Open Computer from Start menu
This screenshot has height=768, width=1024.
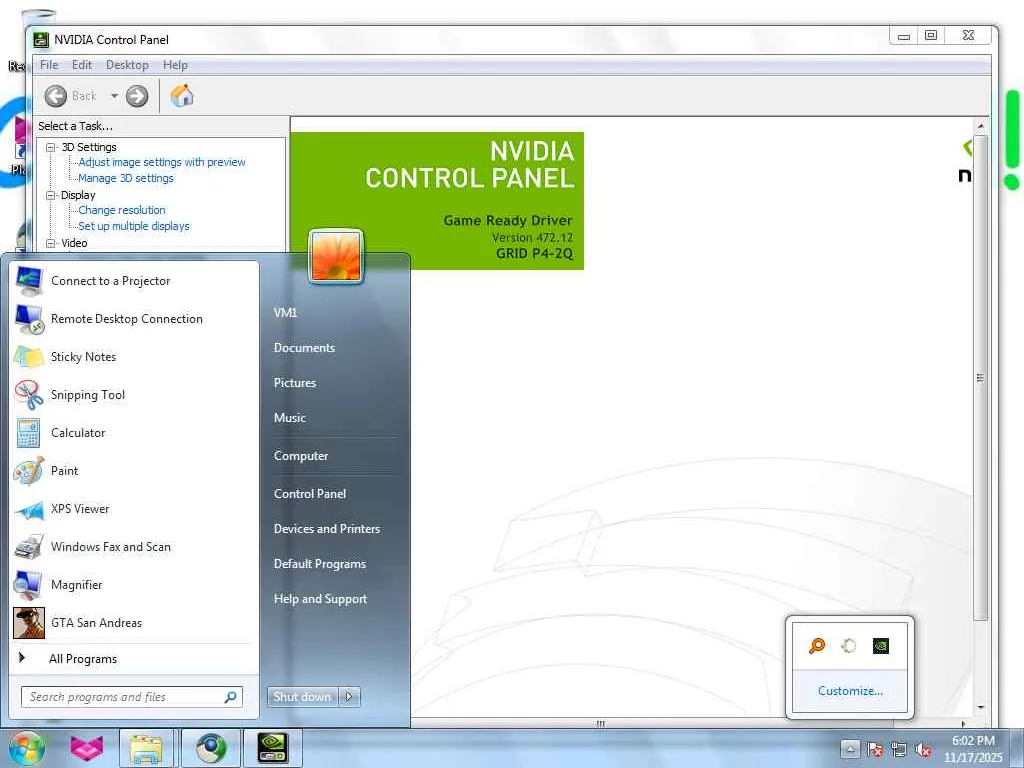pos(301,456)
